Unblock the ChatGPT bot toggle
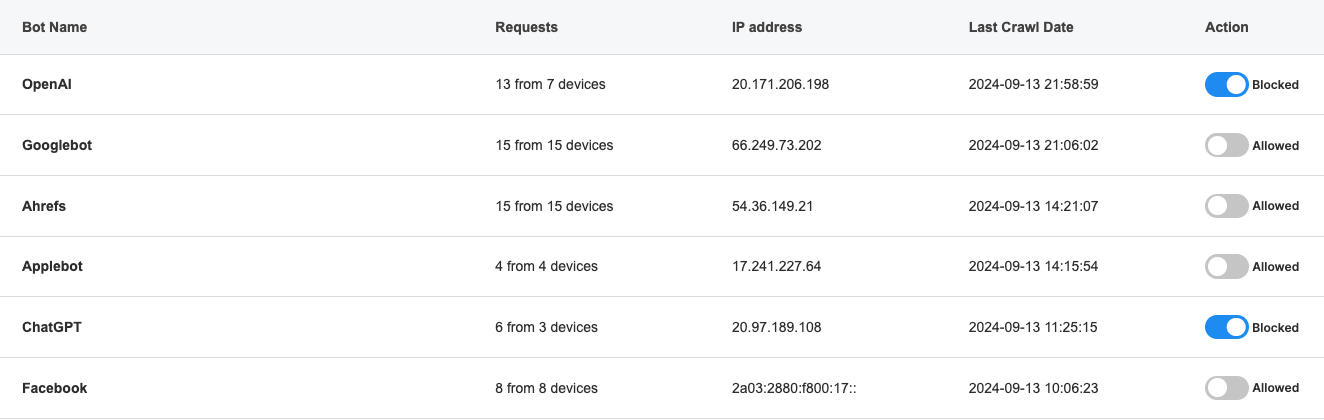 (x=1226, y=328)
